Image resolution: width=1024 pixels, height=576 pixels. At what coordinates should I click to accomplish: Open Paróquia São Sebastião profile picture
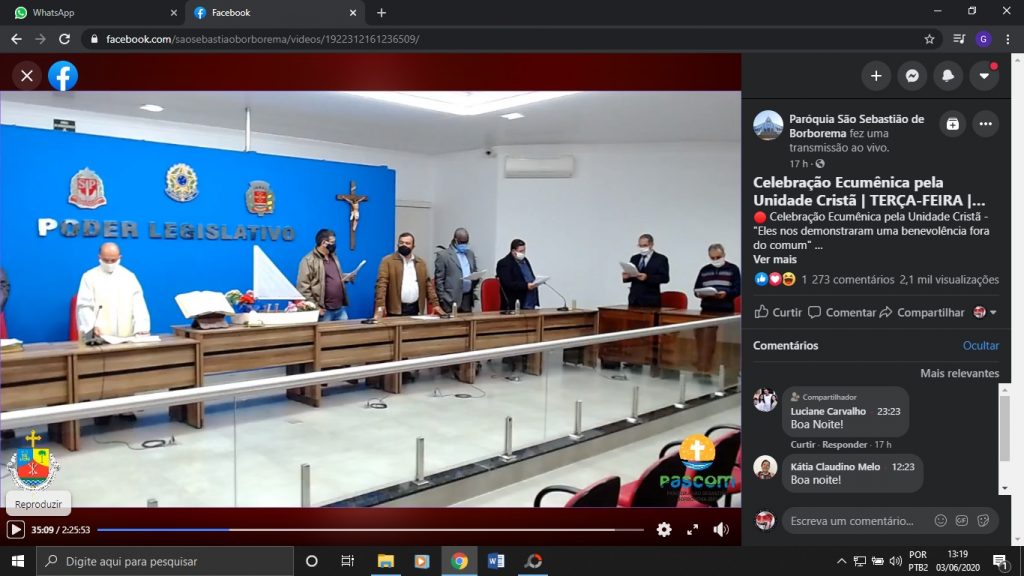click(x=768, y=125)
